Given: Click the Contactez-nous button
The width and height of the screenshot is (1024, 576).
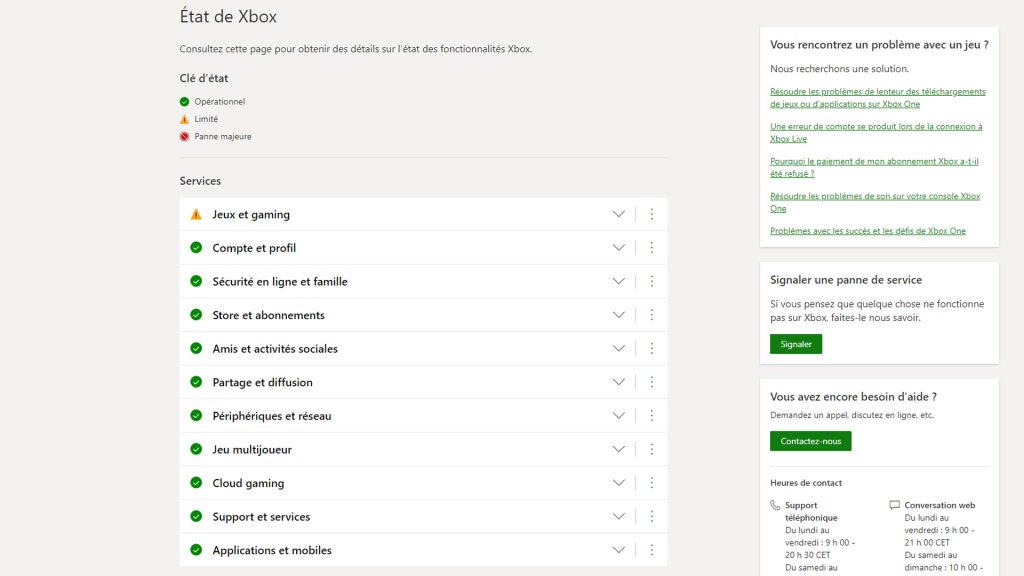Looking at the screenshot, I should [x=810, y=440].
